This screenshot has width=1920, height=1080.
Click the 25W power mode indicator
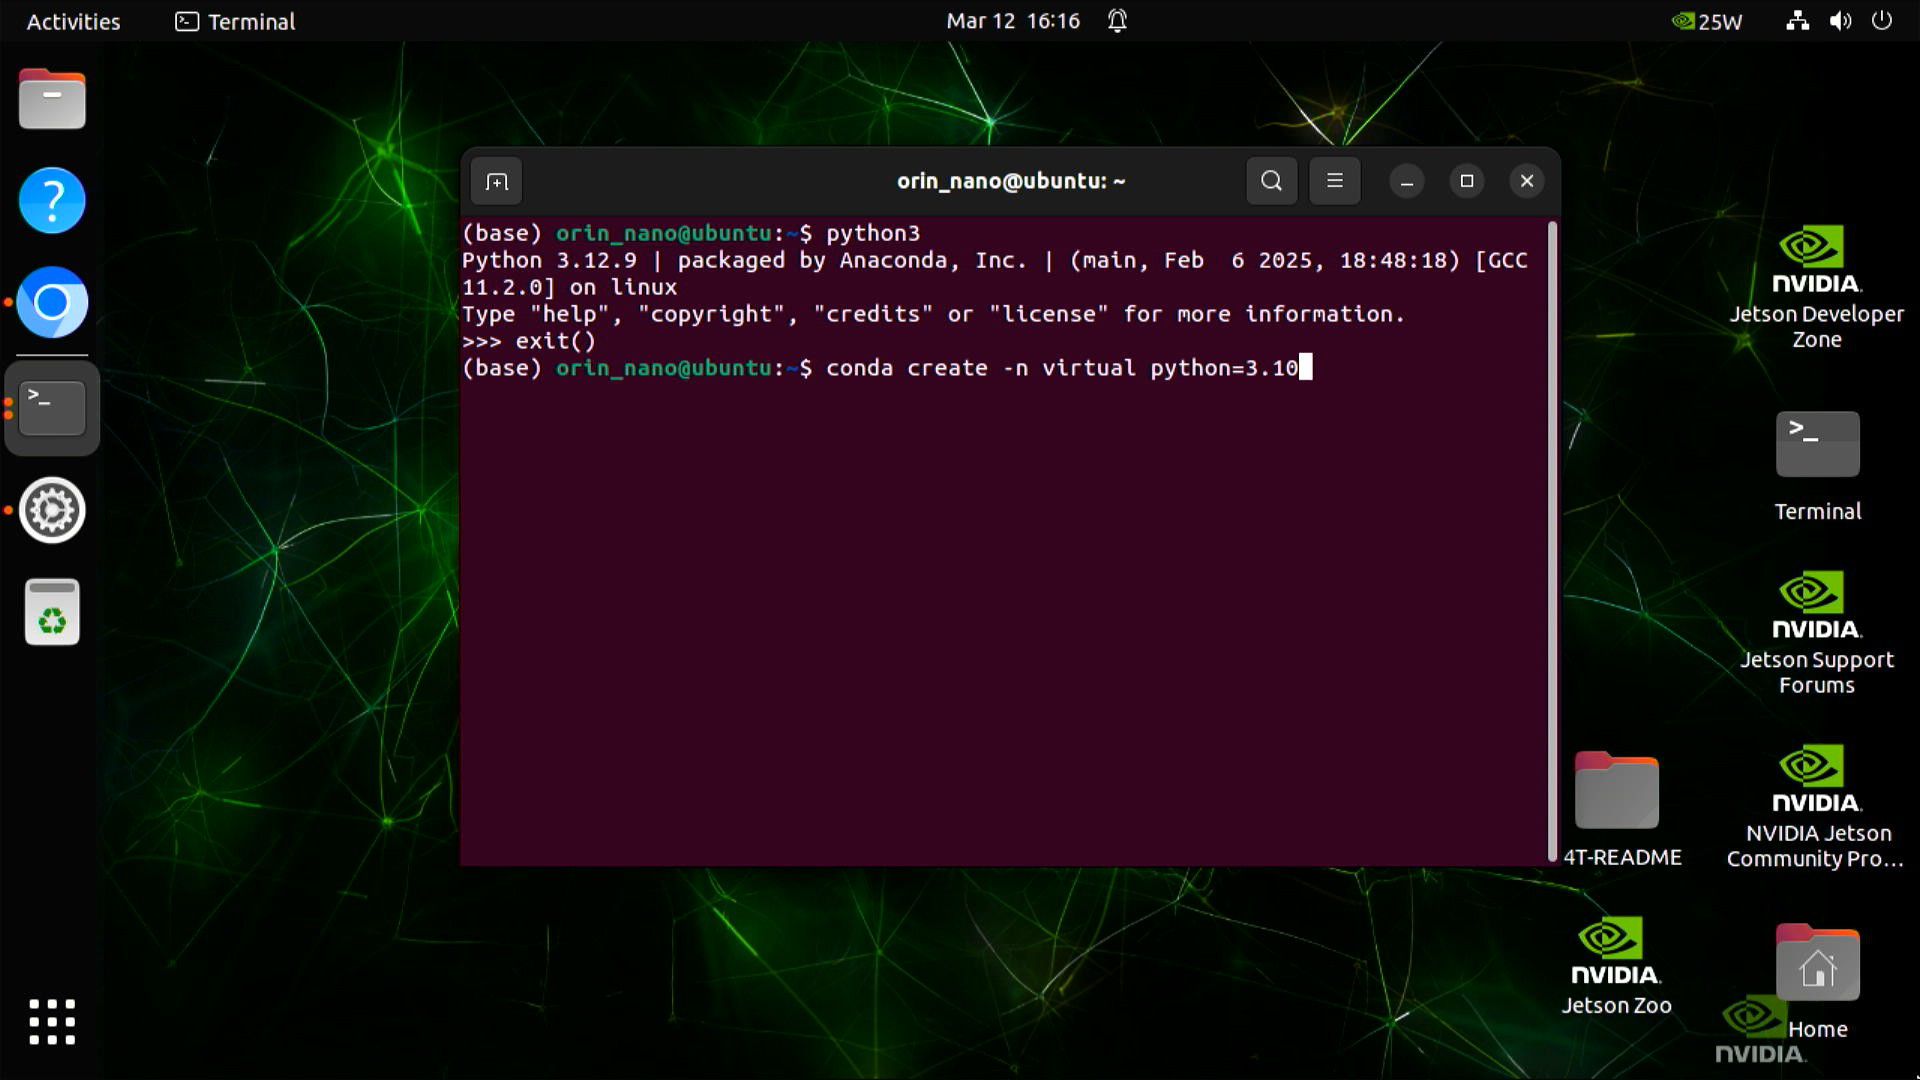[x=1706, y=21]
